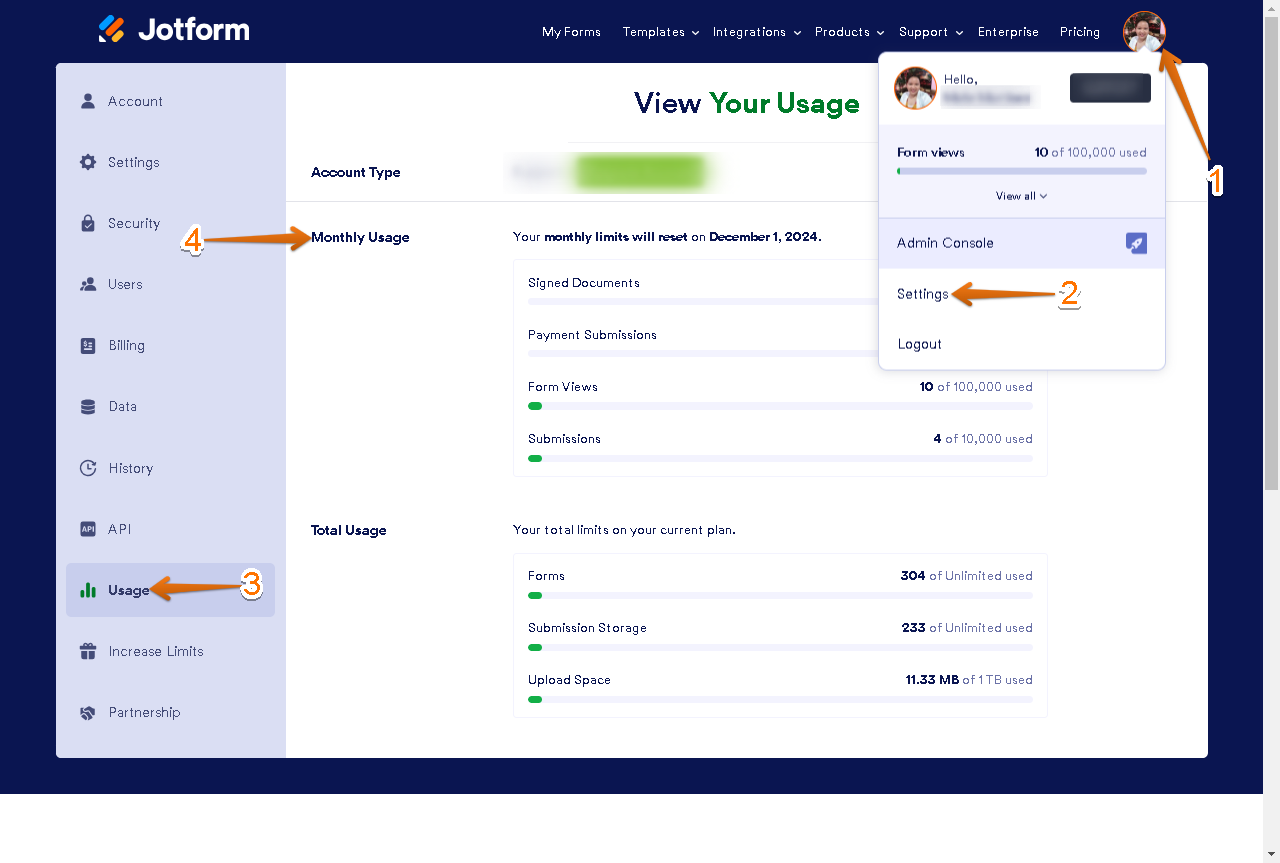Click the Forms usage progress bar
The height and width of the screenshot is (863, 1280).
[x=780, y=595]
